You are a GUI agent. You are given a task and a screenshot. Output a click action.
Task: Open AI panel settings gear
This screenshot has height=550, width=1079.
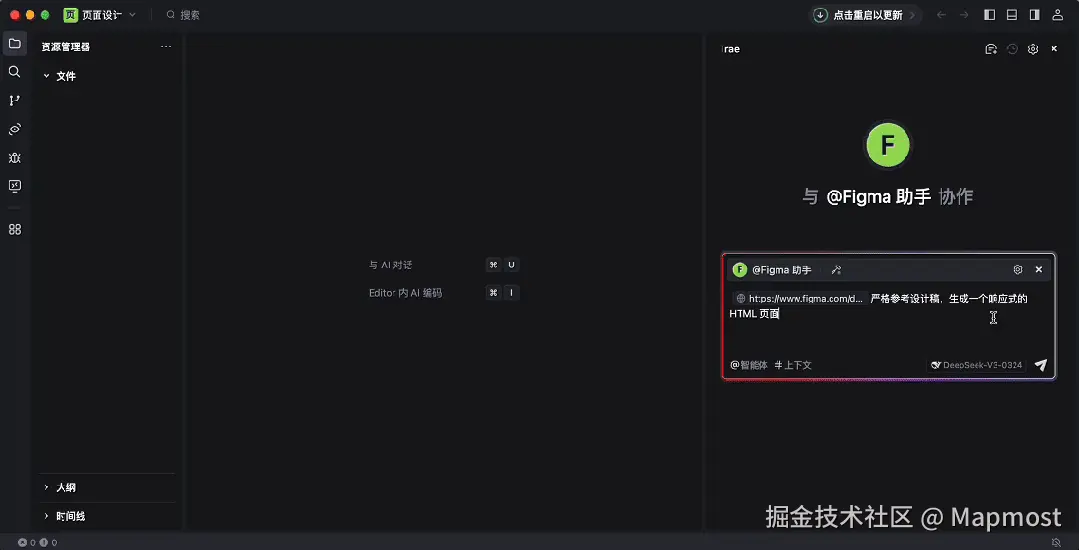1033,49
